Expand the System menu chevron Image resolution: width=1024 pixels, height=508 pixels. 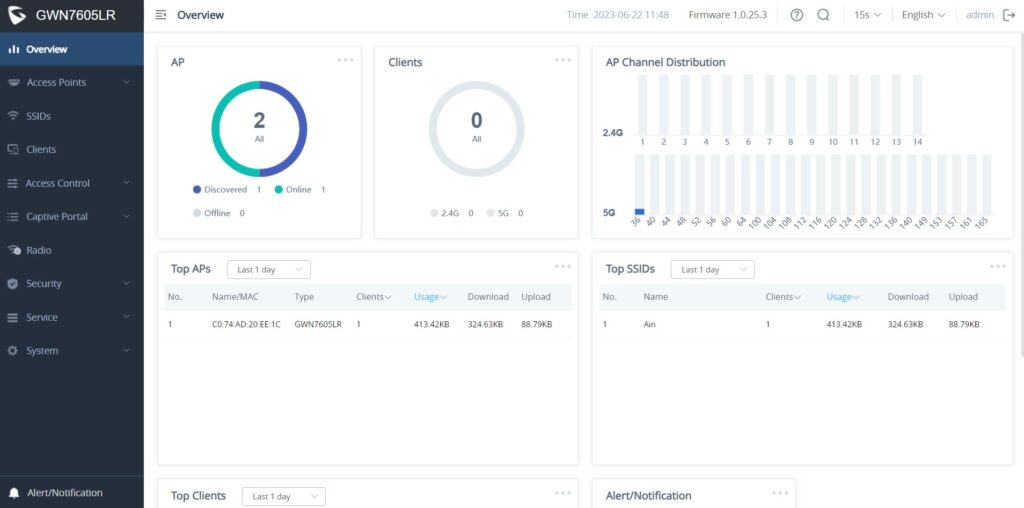pos(127,351)
